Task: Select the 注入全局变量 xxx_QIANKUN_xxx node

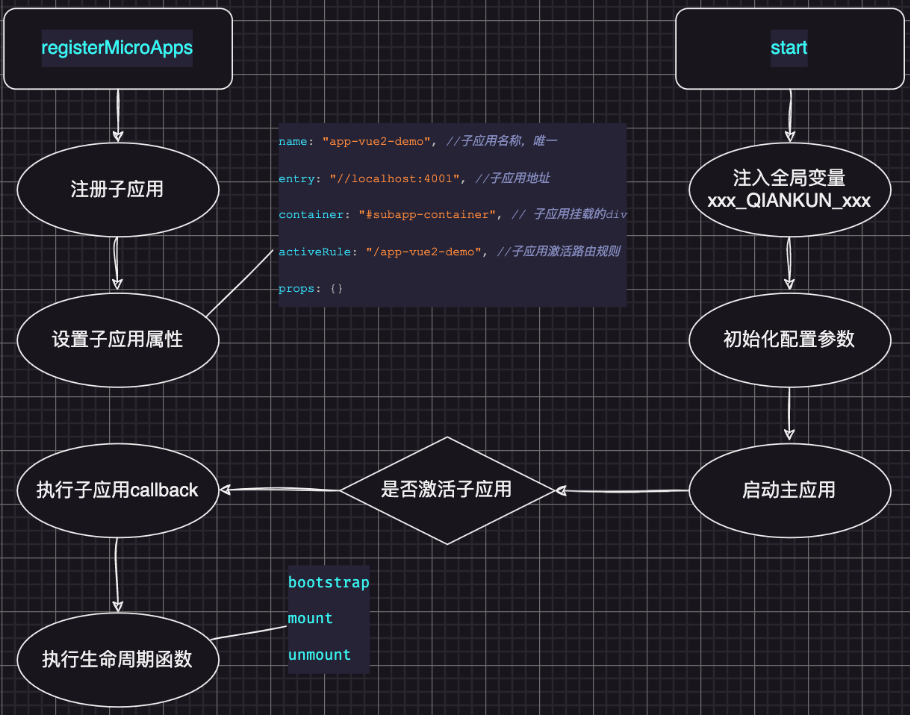Action: click(x=790, y=189)
